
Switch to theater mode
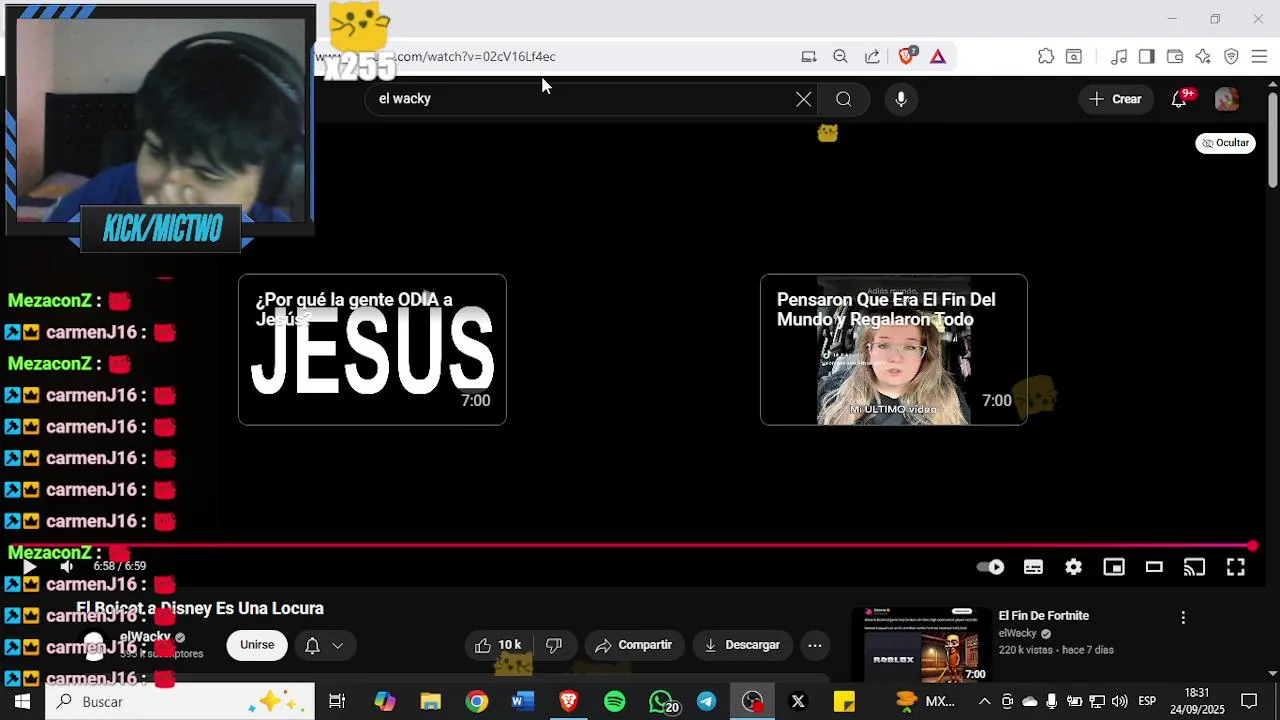tap(1154, 567)
